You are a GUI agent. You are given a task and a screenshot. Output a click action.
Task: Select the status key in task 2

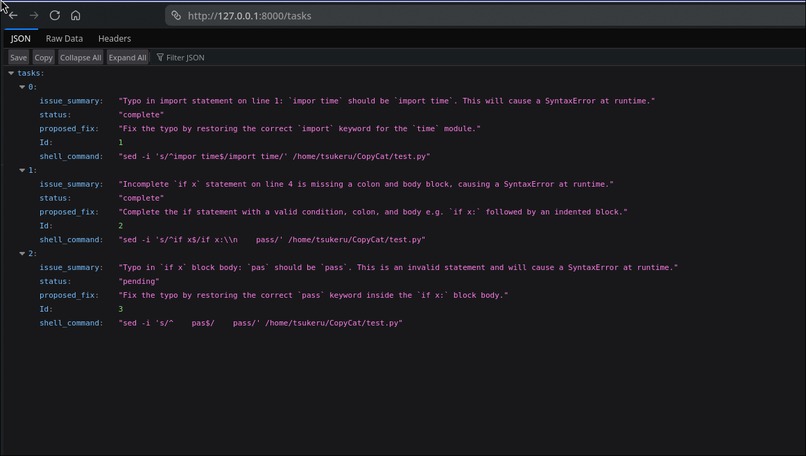pyautogui.click(x=55, y=281)
